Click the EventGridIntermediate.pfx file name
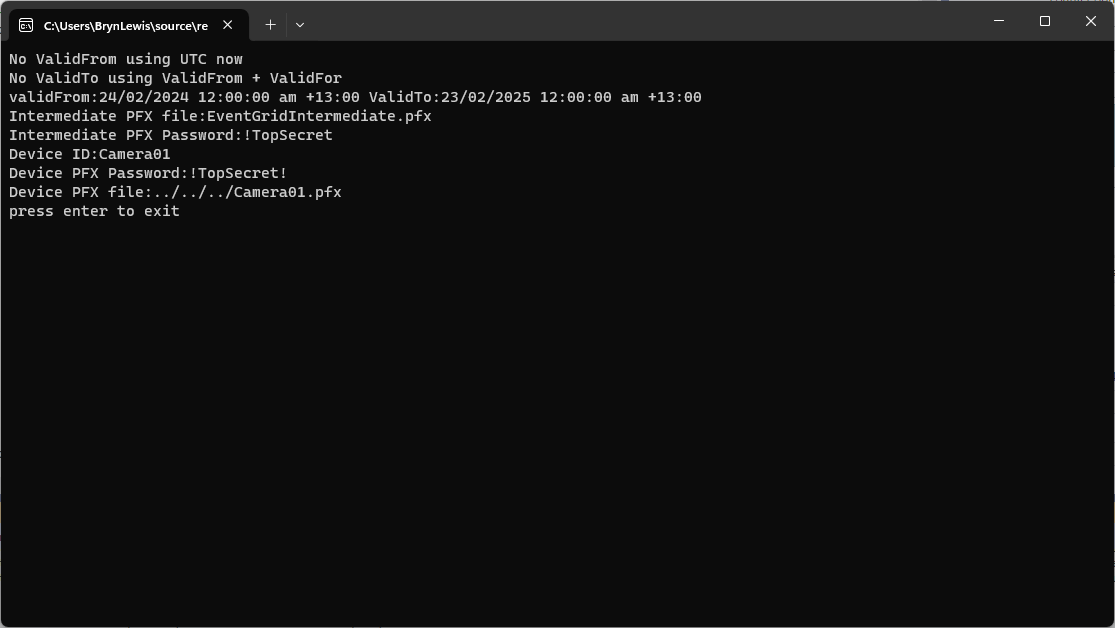The height and width of the screenshot is (628, 1115). (319, 116)
